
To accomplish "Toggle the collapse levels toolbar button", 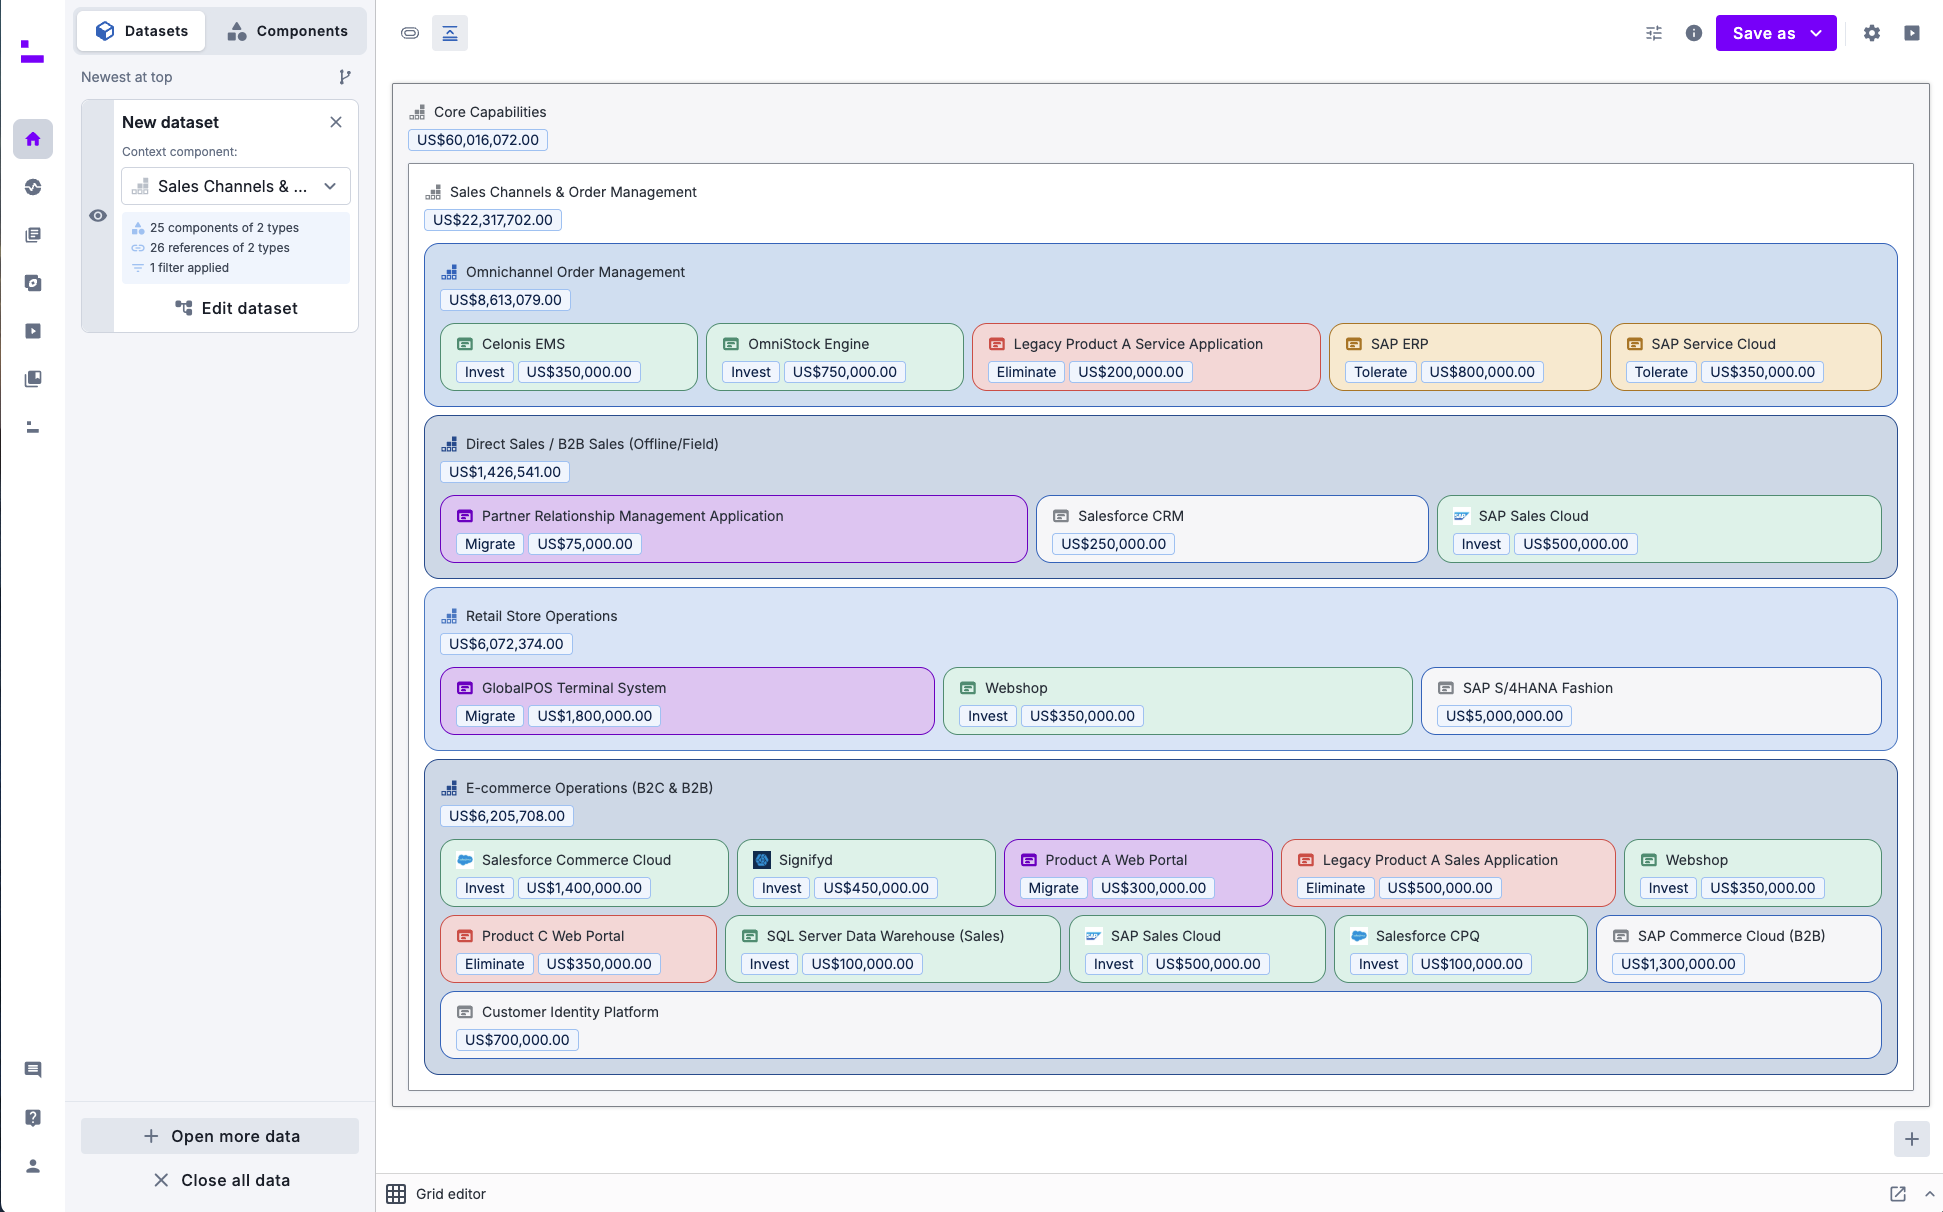I will [450, 33].
